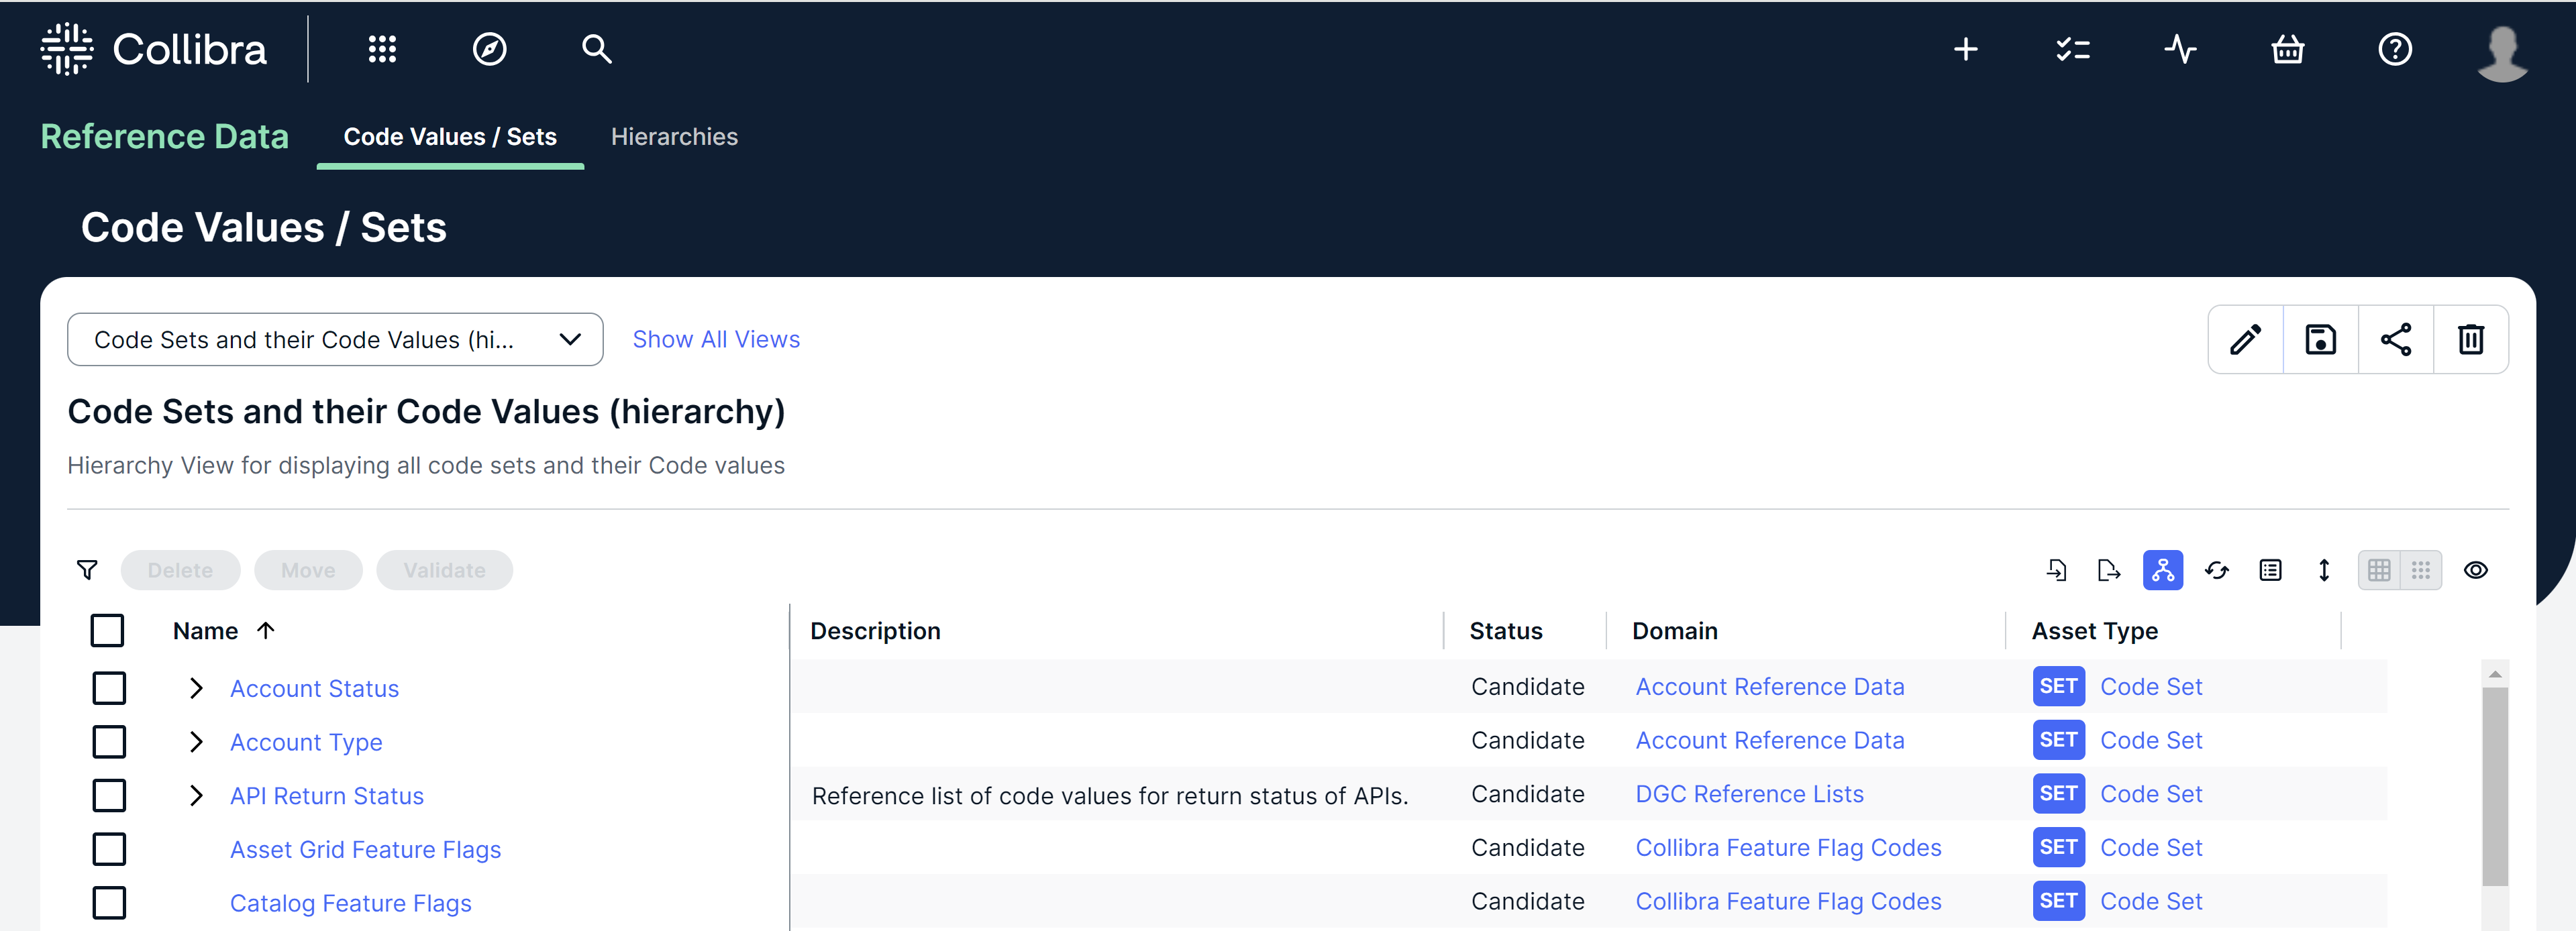The height and width of the screenshot is (931, 2576).
Task: Open column visibility eye icon
Action: point(2476,570)
